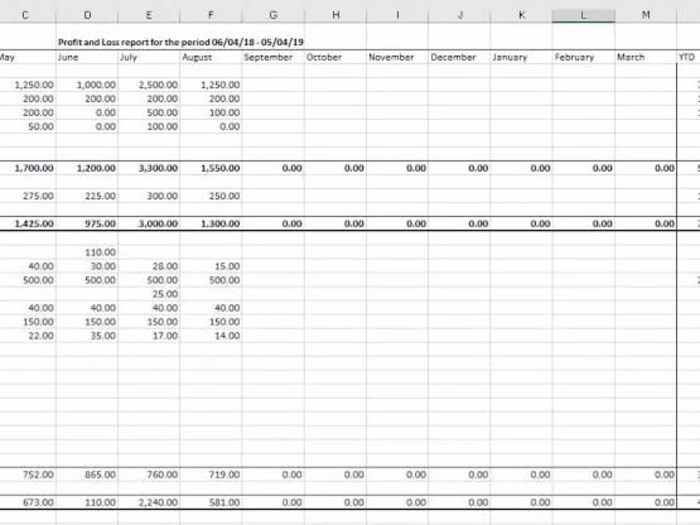Select column header G
Screen dimensions: 700x525
tap(273, 15)
